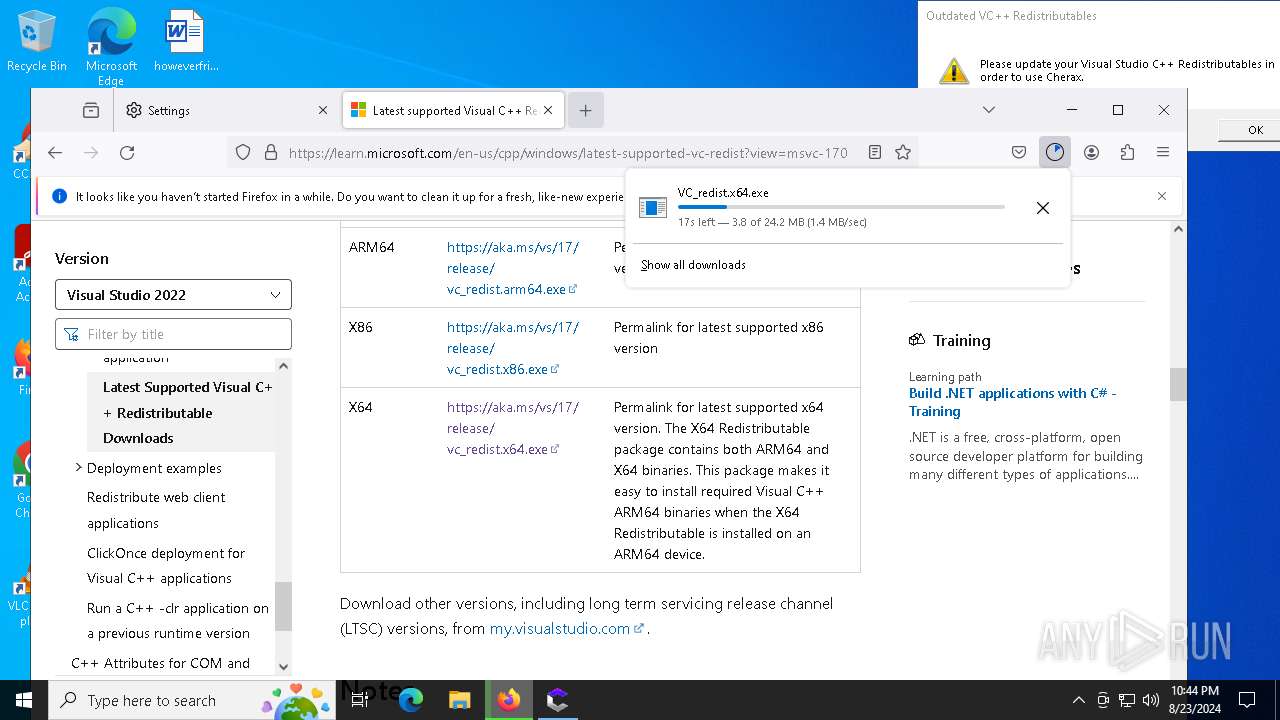This screenshot has width=1280, height=720.
Task: Bookmark this page with the star
Action: coord(903,153)
